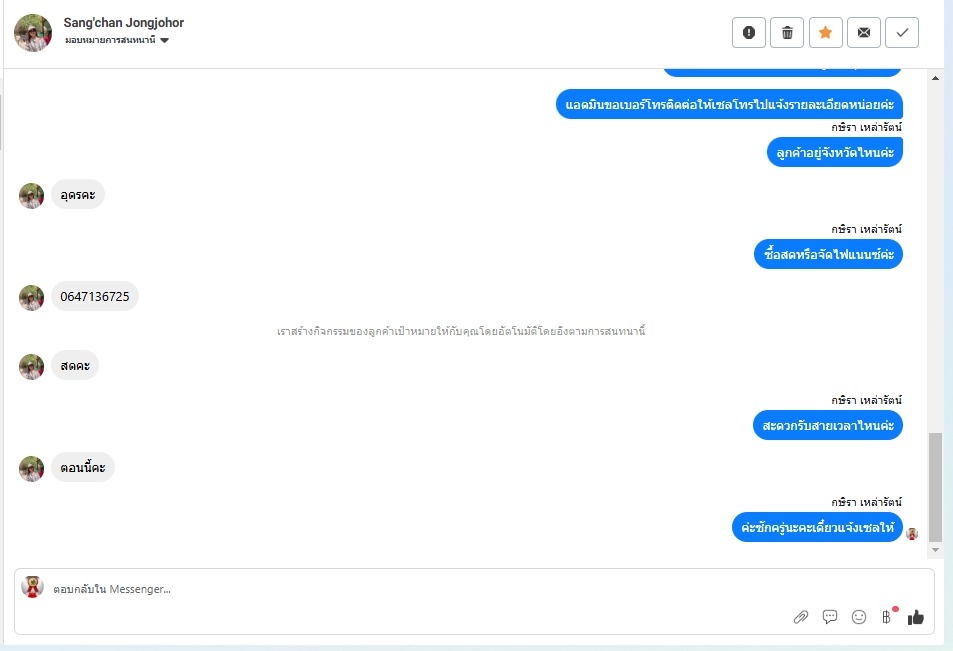Click the scrollbar down arrow
The image size is (953, 651).
click(x=935, y=550)
